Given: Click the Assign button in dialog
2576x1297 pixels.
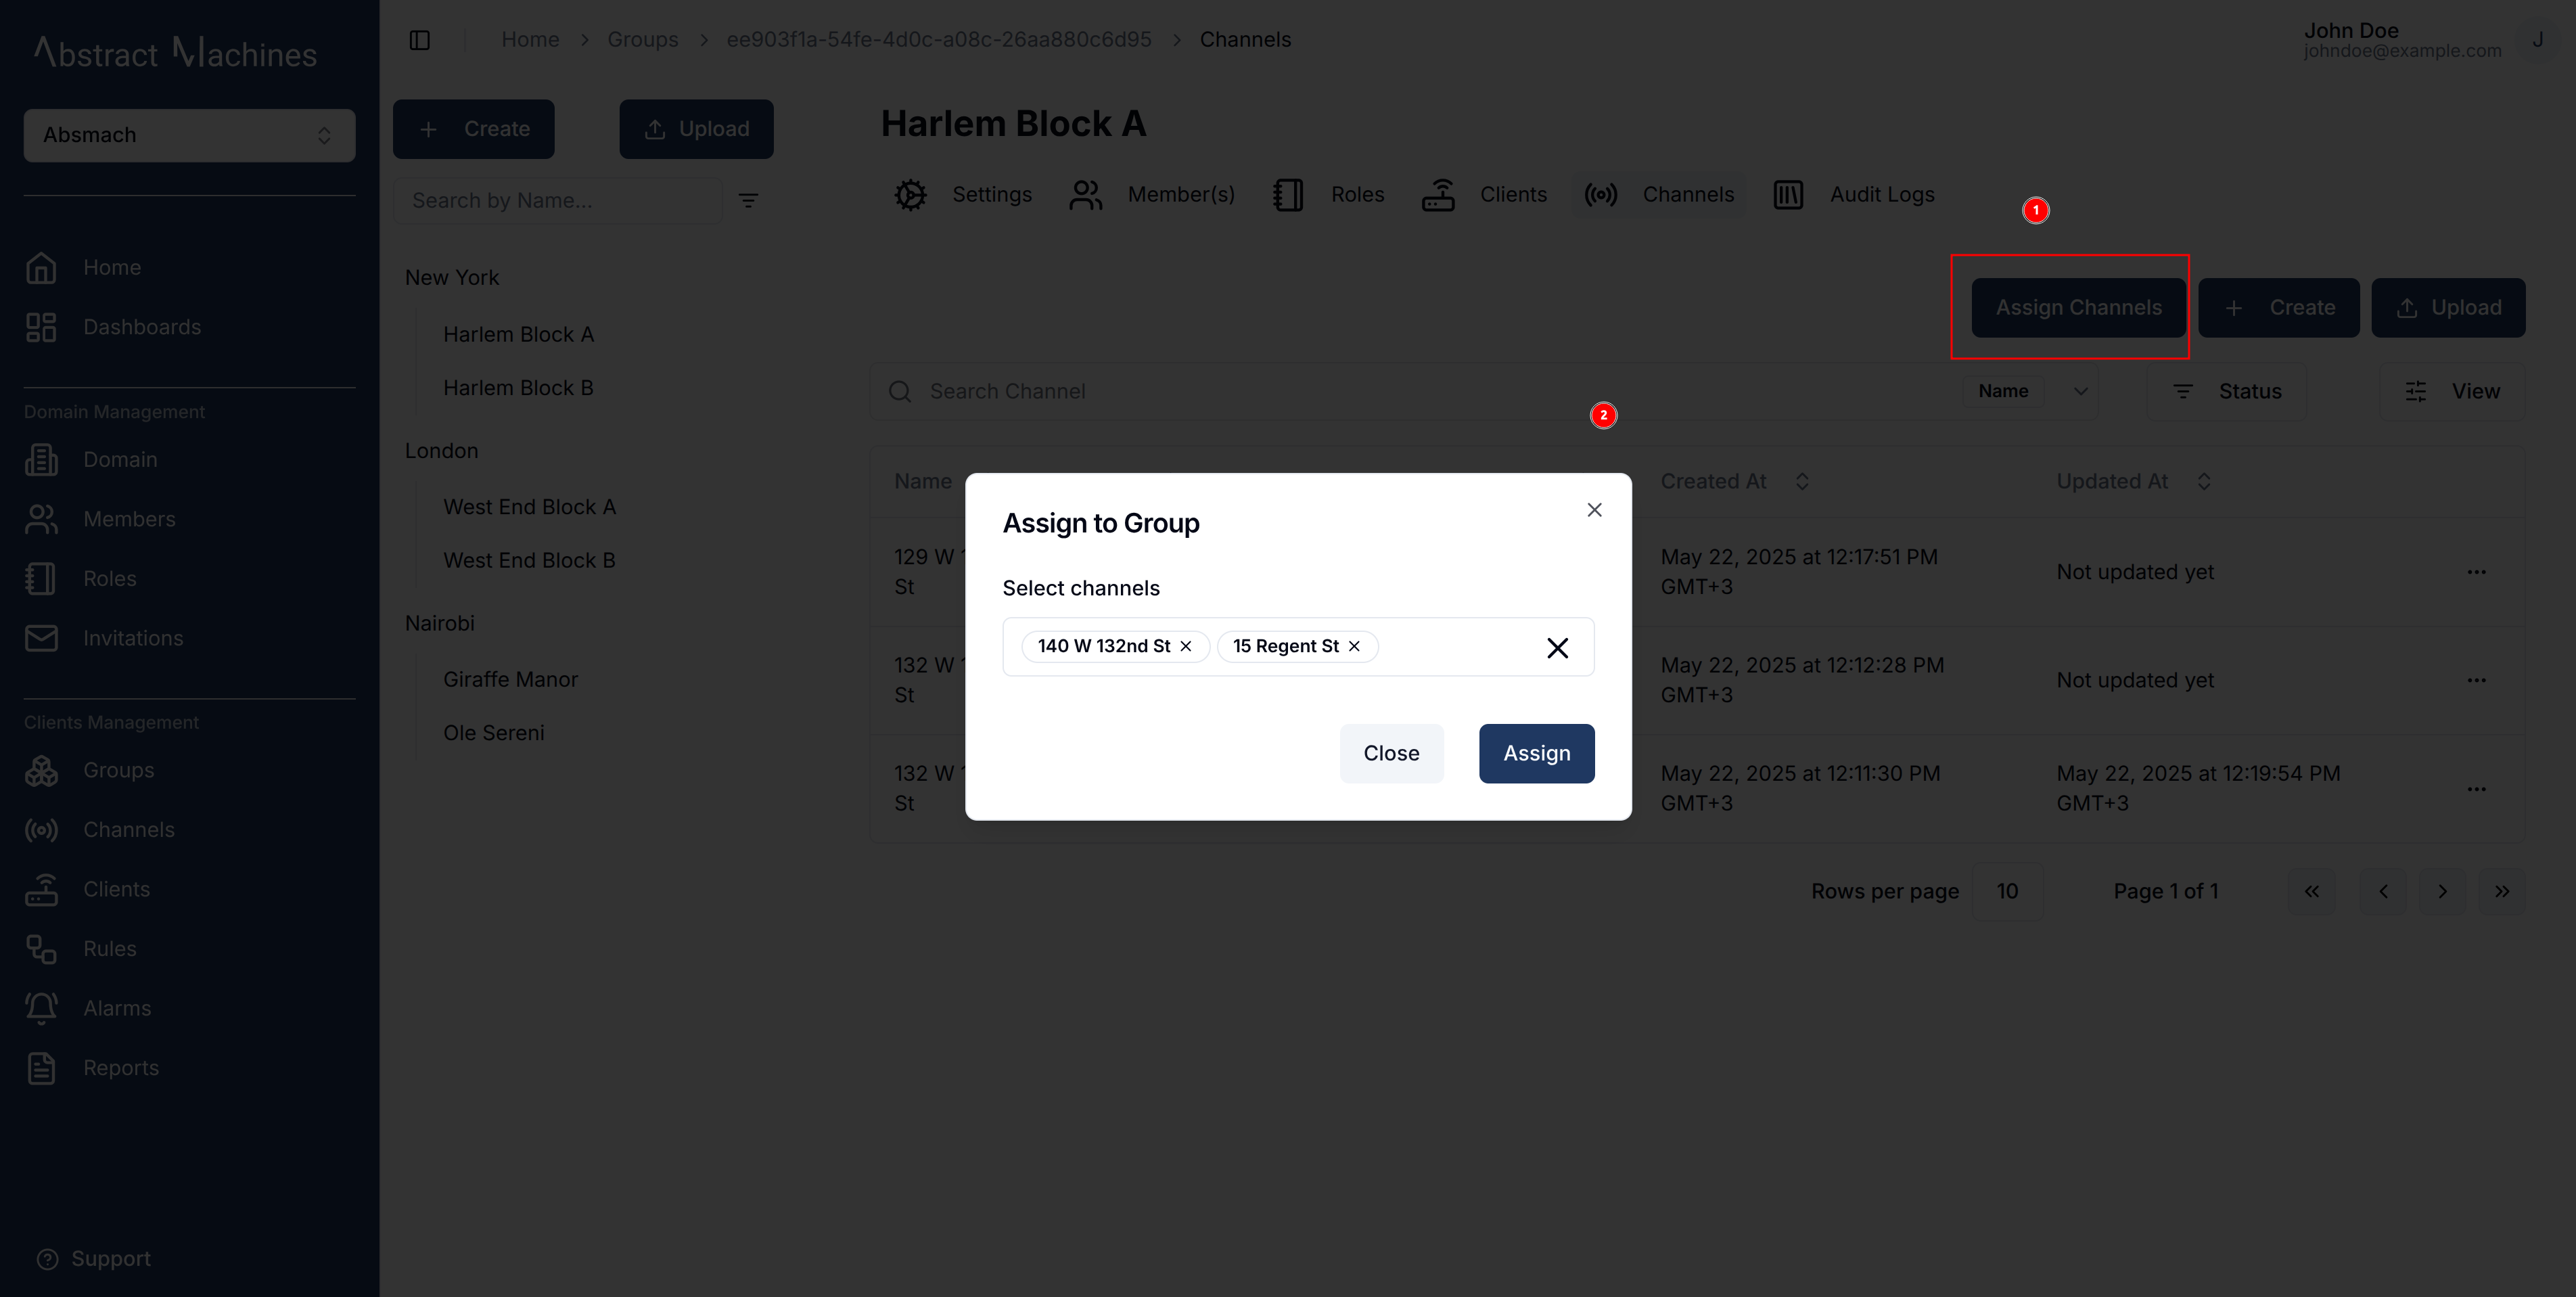Looking at the screenshot, I should click(x=1536, y=753).
